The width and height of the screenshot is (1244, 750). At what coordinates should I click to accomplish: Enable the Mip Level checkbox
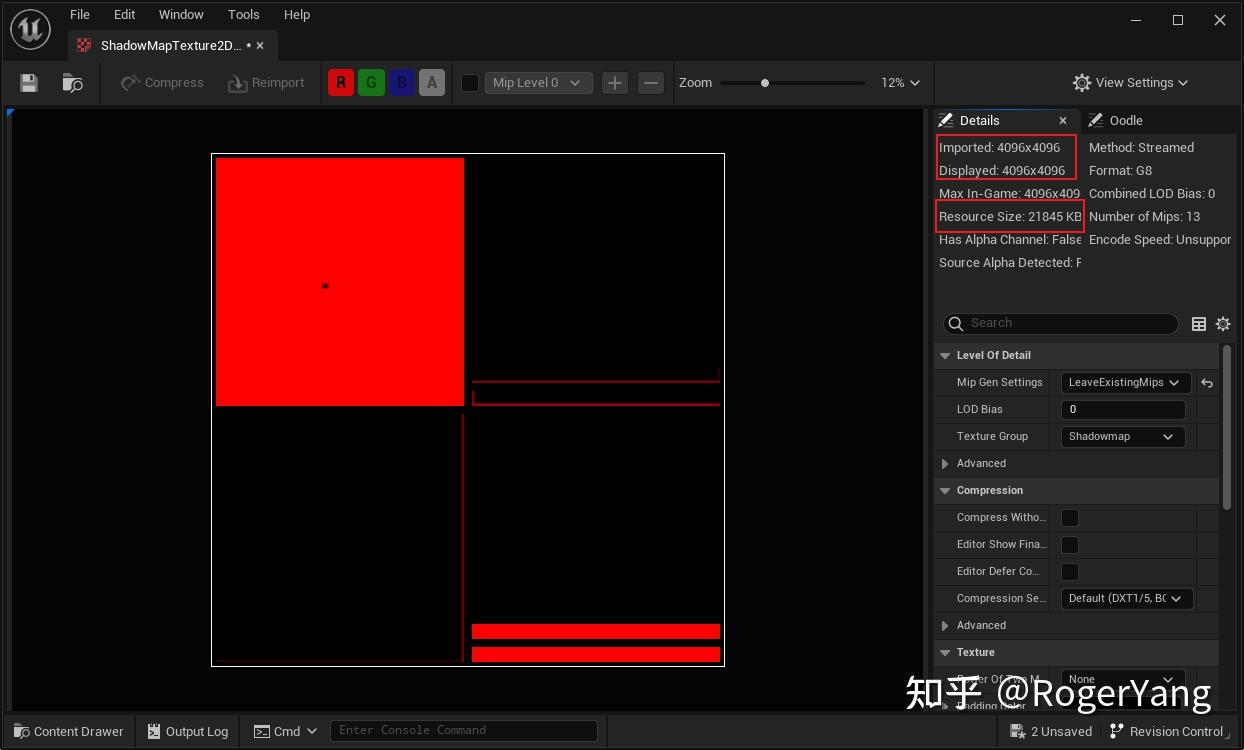coord(469,83)
